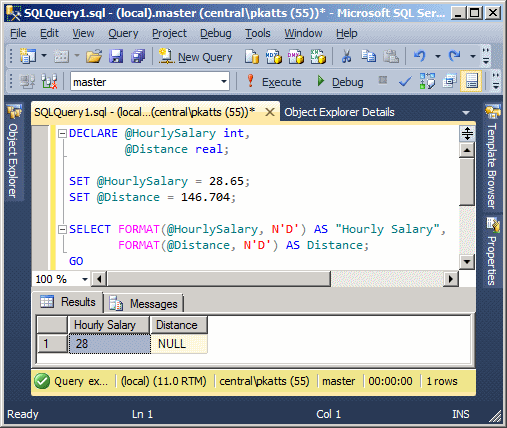Click the New Project toolbar icon
Viewport: 507px width, 428px height.
28,56
